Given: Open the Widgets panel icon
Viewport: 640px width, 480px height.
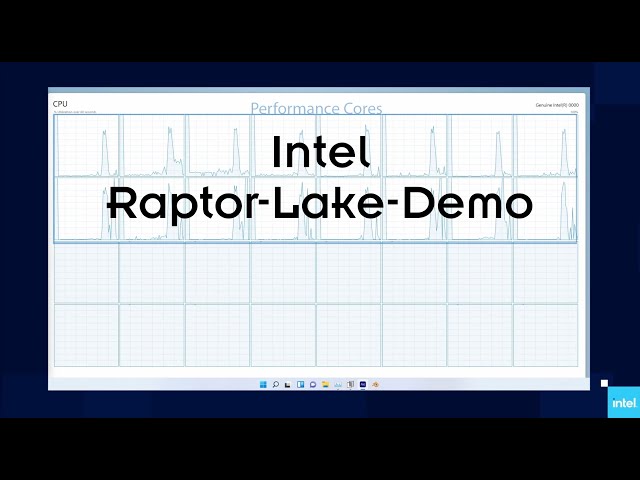Looking at the screenshot, I should [300, 384].
